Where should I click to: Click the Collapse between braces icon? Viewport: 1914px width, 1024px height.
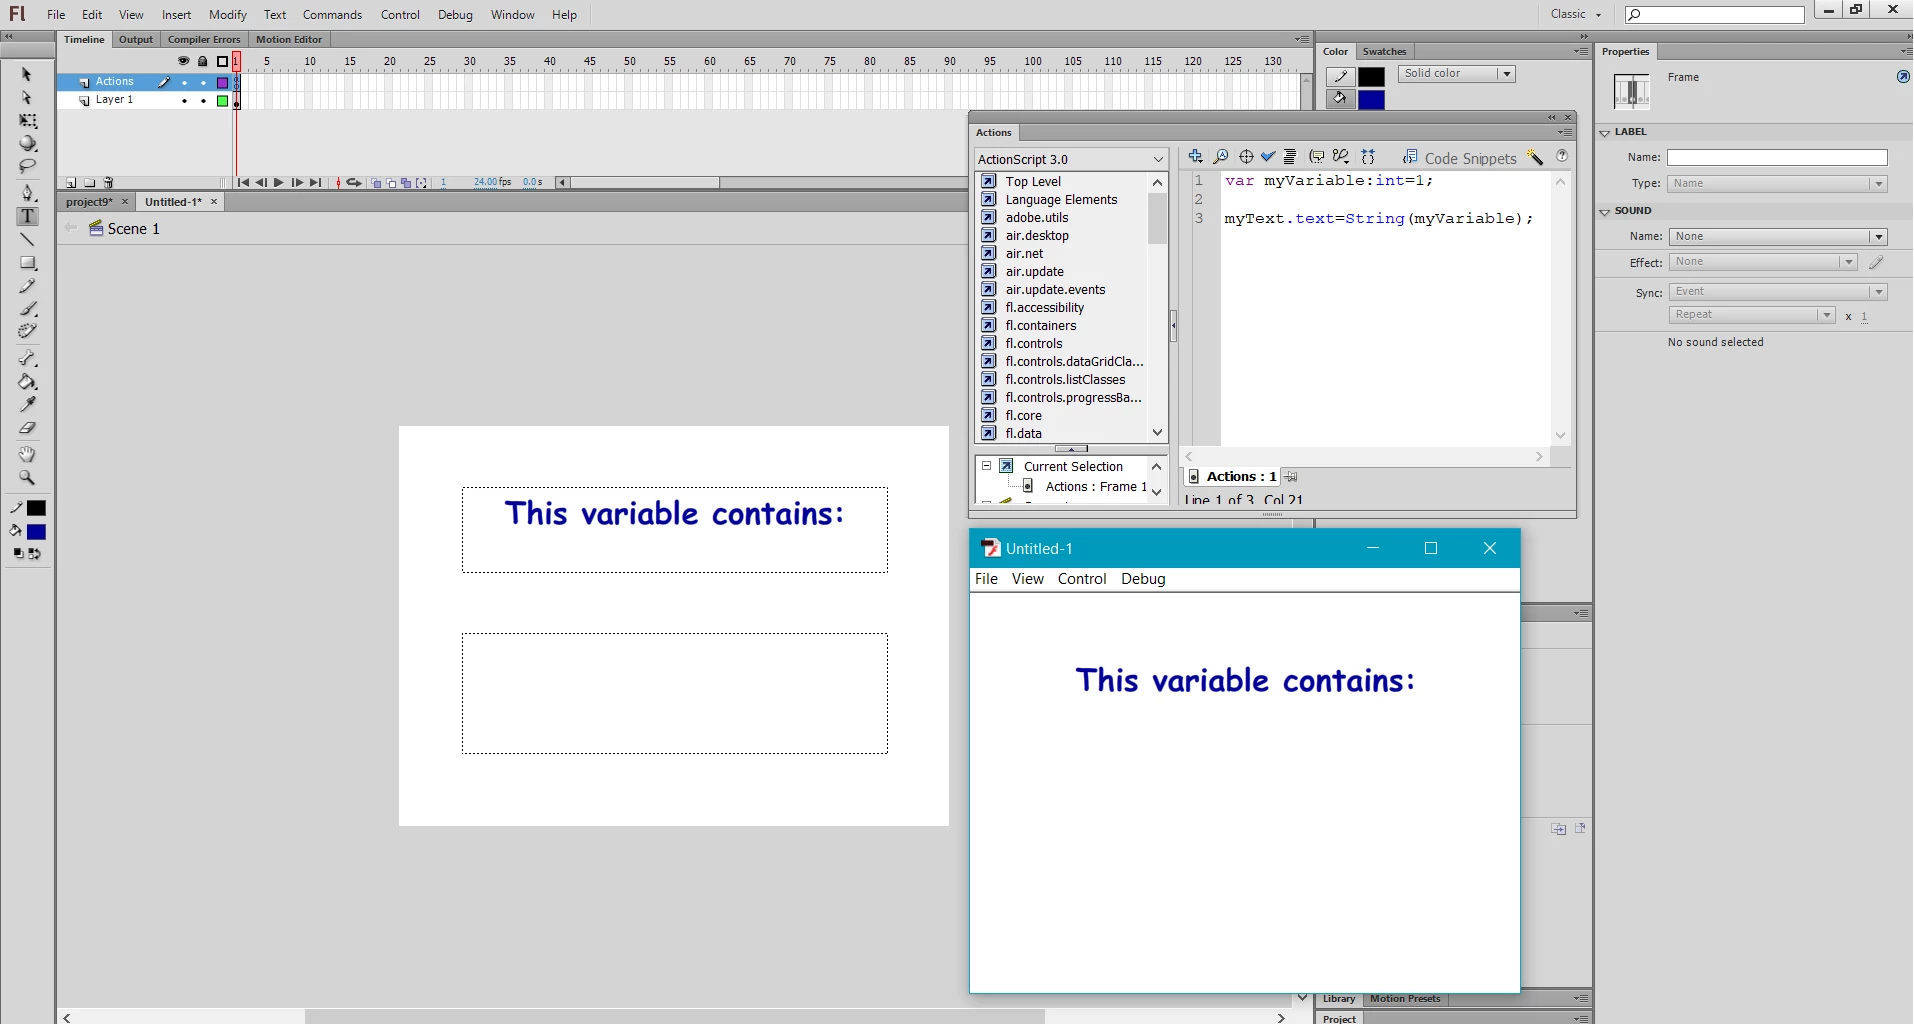pos(1368,156)
